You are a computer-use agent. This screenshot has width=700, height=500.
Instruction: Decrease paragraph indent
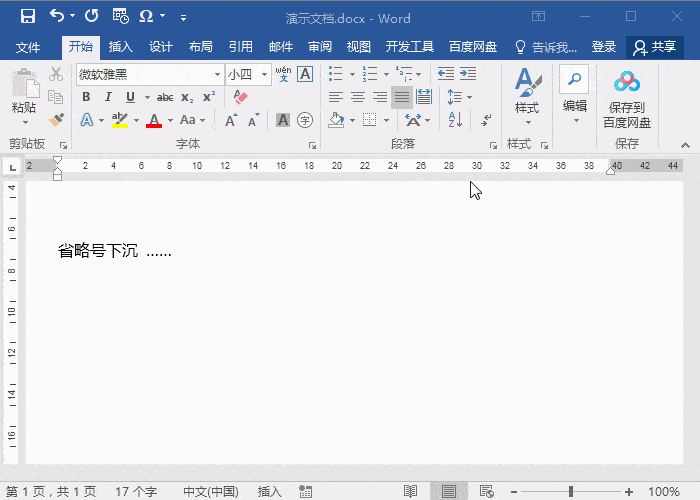point(446,74)
